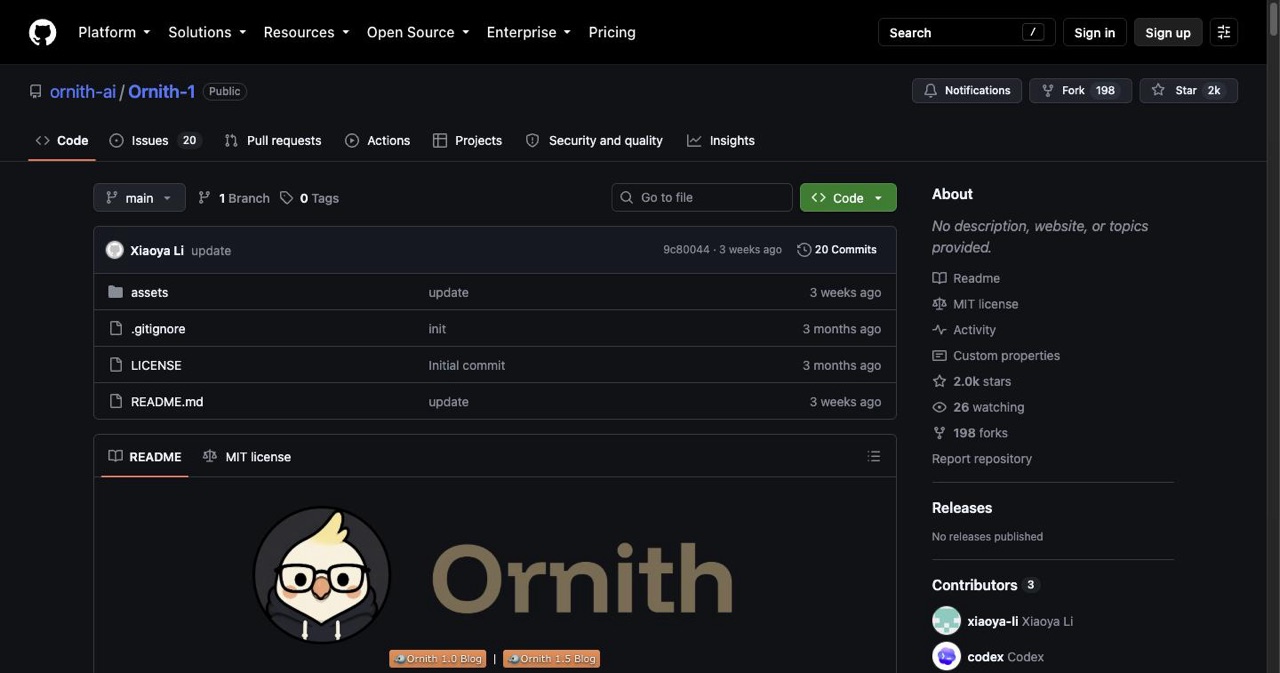This screenshot has width=1280, height=673.
Task: Open the ornith-ai owner link
Action: 83,91
